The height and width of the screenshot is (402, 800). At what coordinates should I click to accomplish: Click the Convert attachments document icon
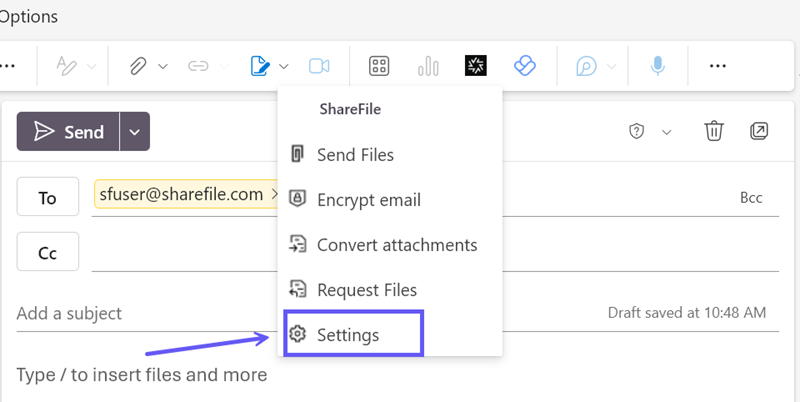point(297,244)
